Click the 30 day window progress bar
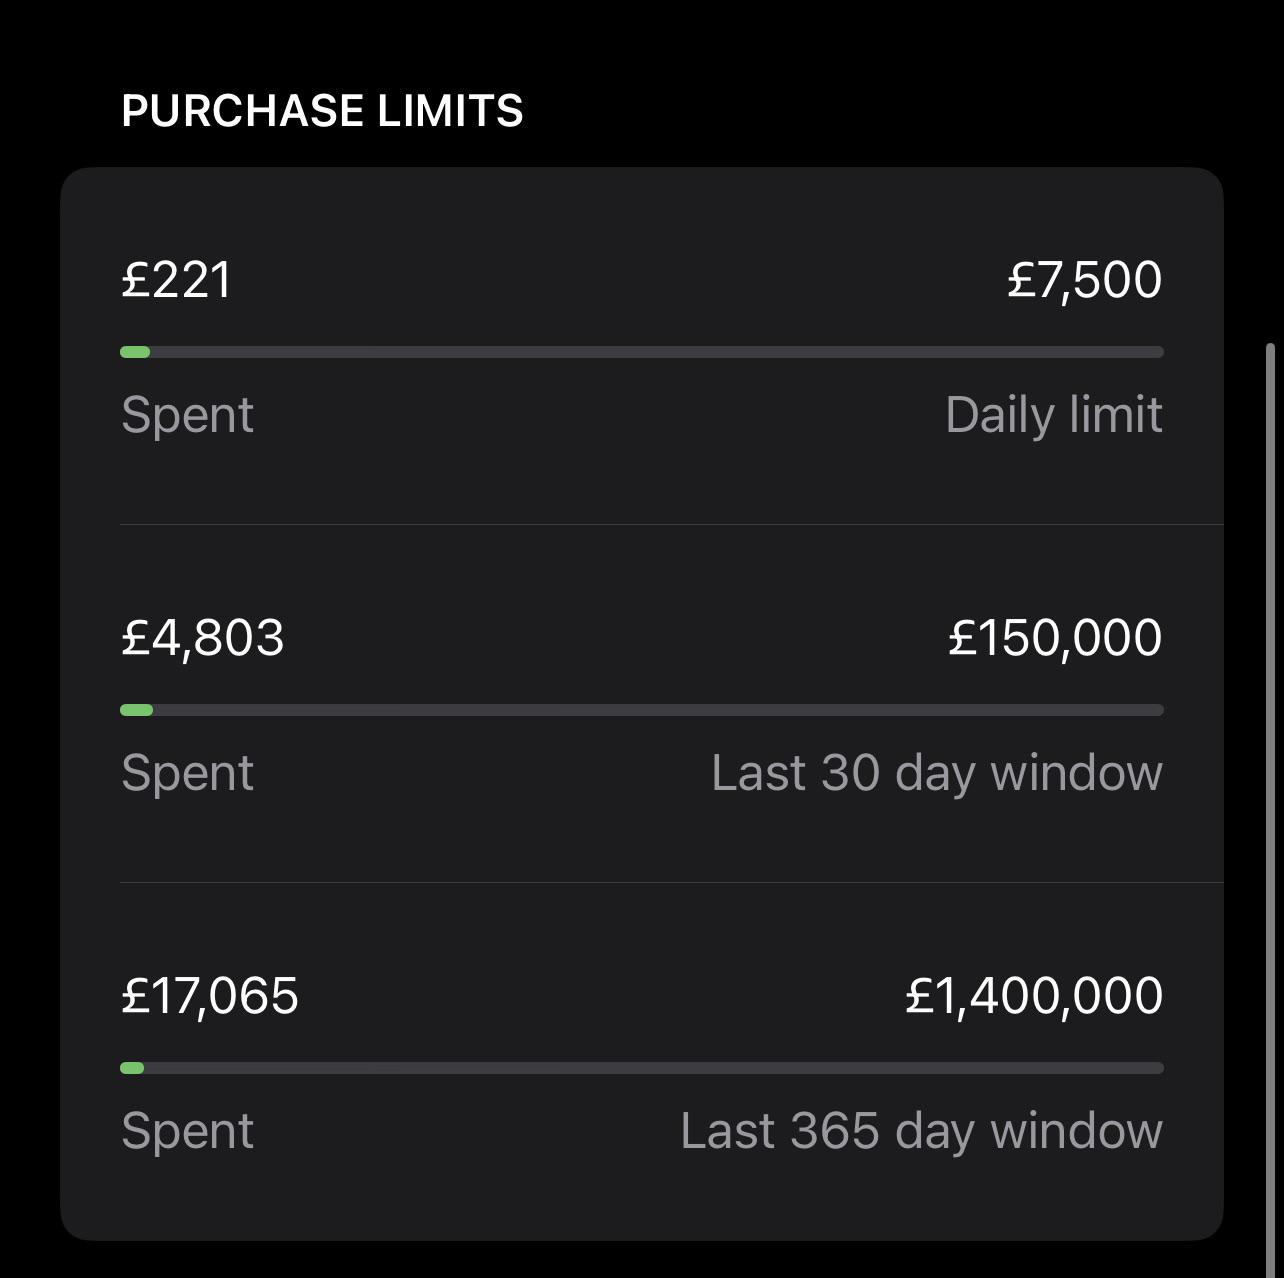 coord(640,710)
